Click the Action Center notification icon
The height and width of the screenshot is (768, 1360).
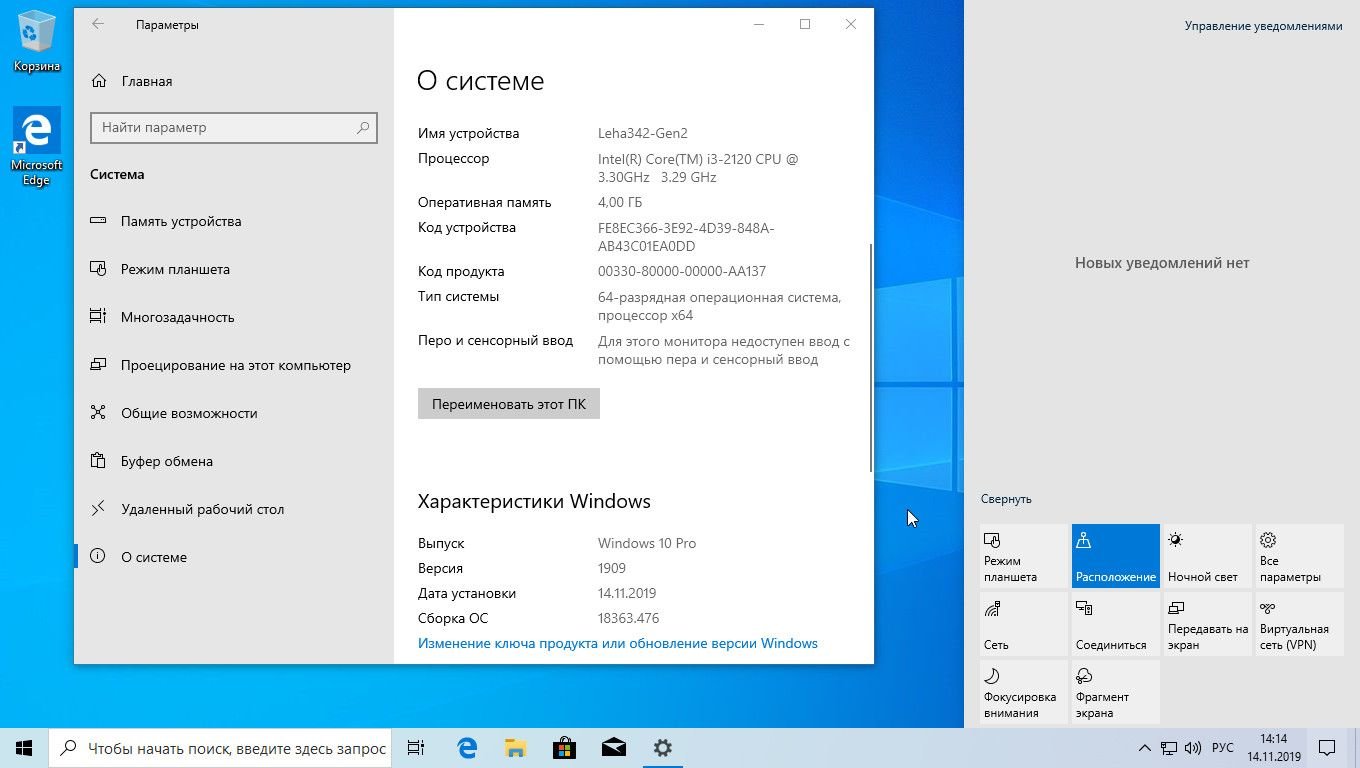(1327, 748)
